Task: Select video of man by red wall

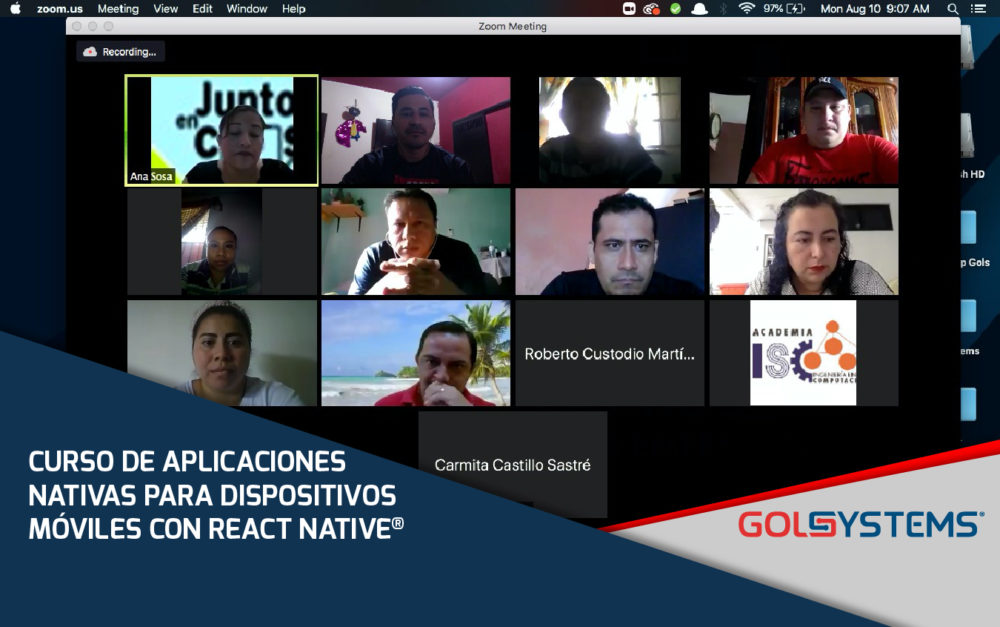Action: [416, 131]
